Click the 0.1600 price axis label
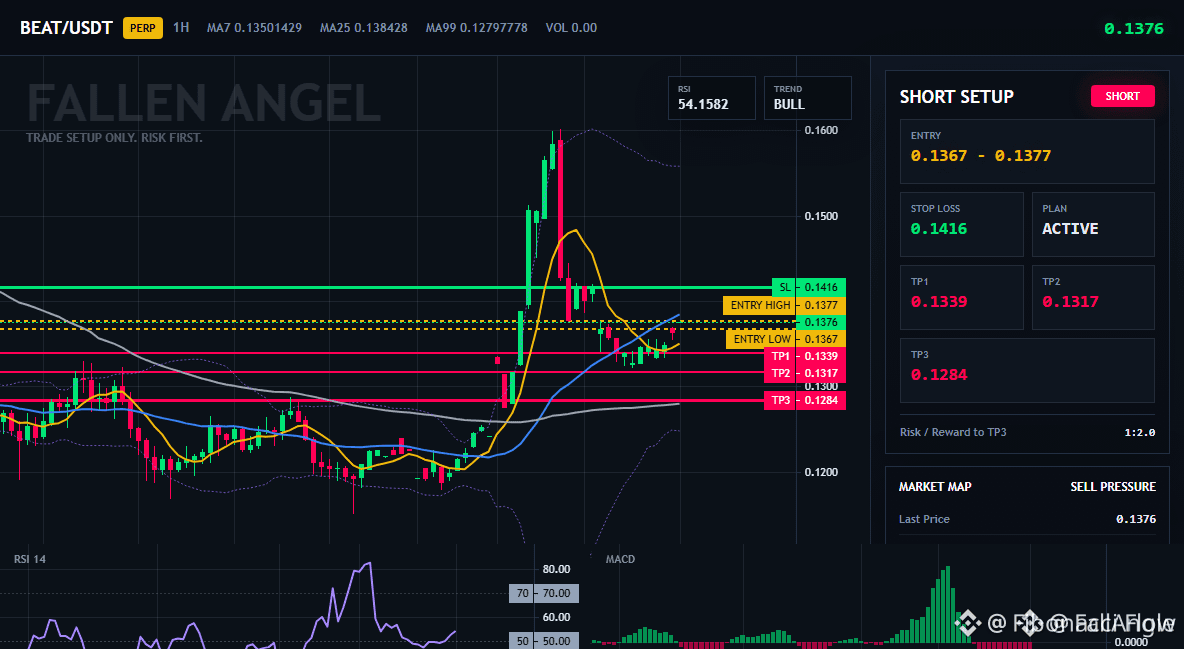The width and height of the screenshot is (1184, 649). 821,130
